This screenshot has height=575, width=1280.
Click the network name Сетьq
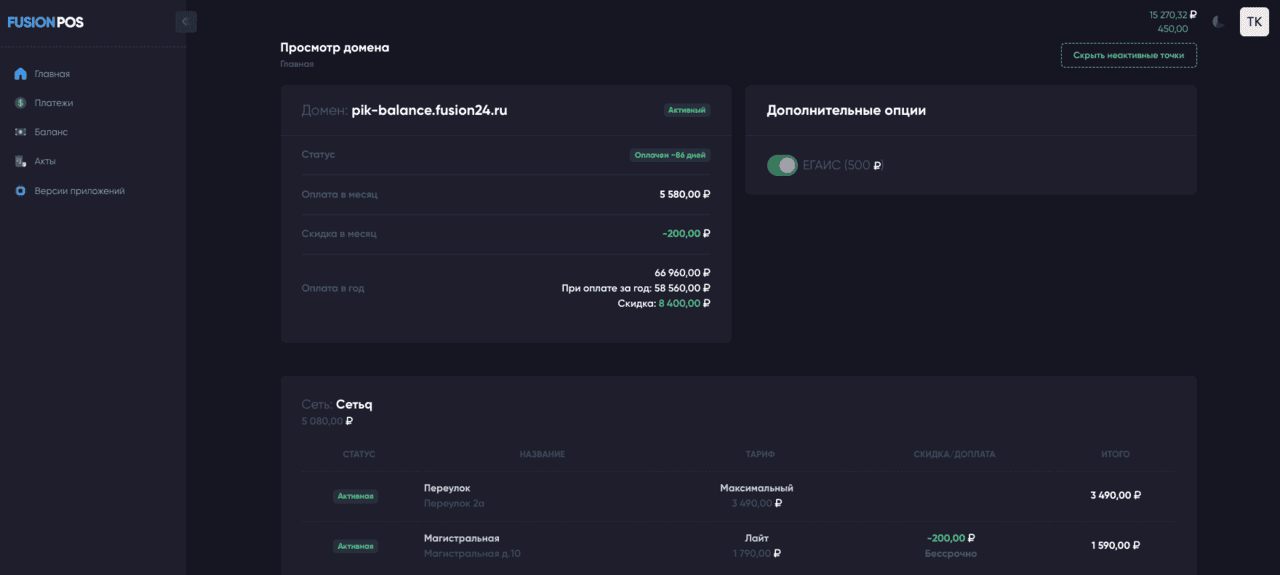pyautogui.click(x=354, y=404)
